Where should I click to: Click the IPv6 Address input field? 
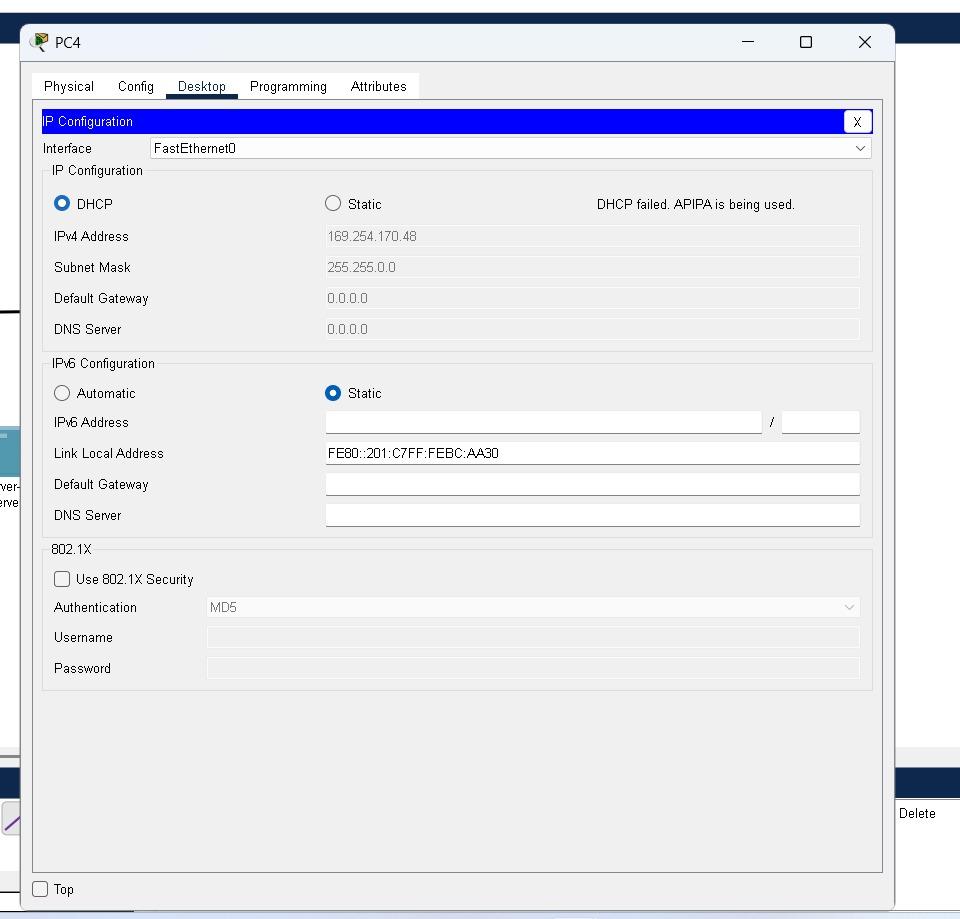click(x=543, y=423)
